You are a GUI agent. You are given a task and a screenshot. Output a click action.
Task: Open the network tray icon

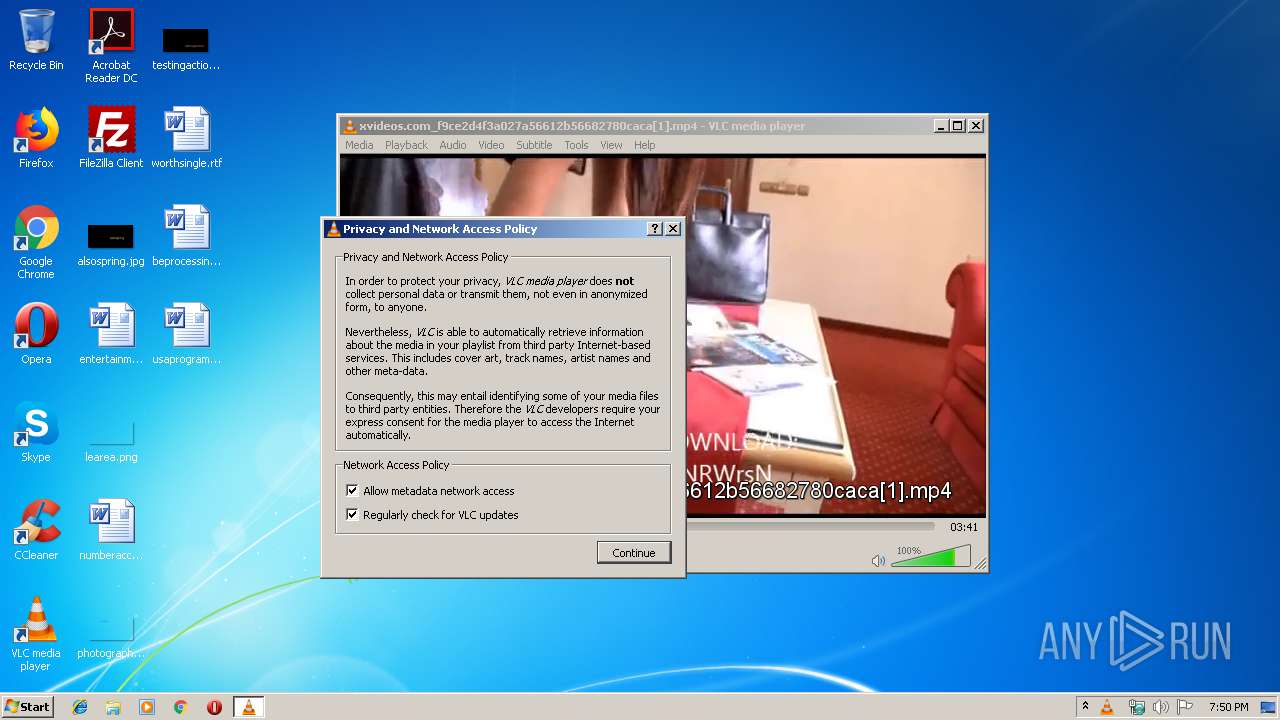[1136, 707]
